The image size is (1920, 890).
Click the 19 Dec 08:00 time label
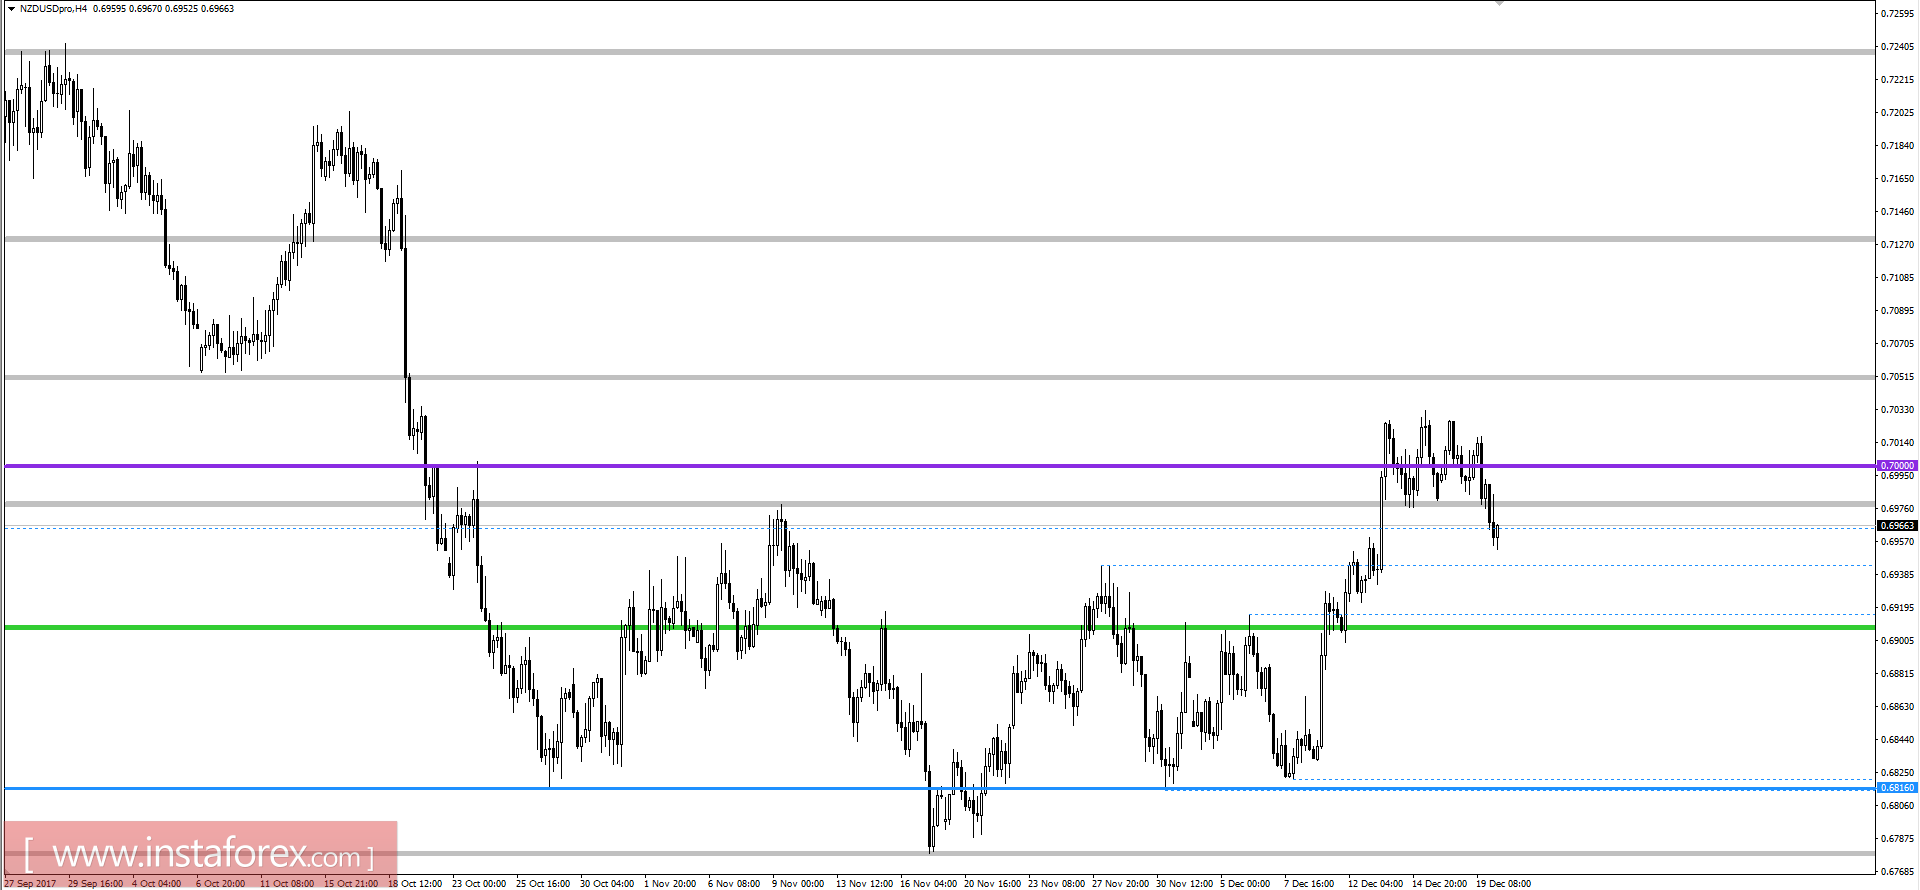coord(1504,883)
